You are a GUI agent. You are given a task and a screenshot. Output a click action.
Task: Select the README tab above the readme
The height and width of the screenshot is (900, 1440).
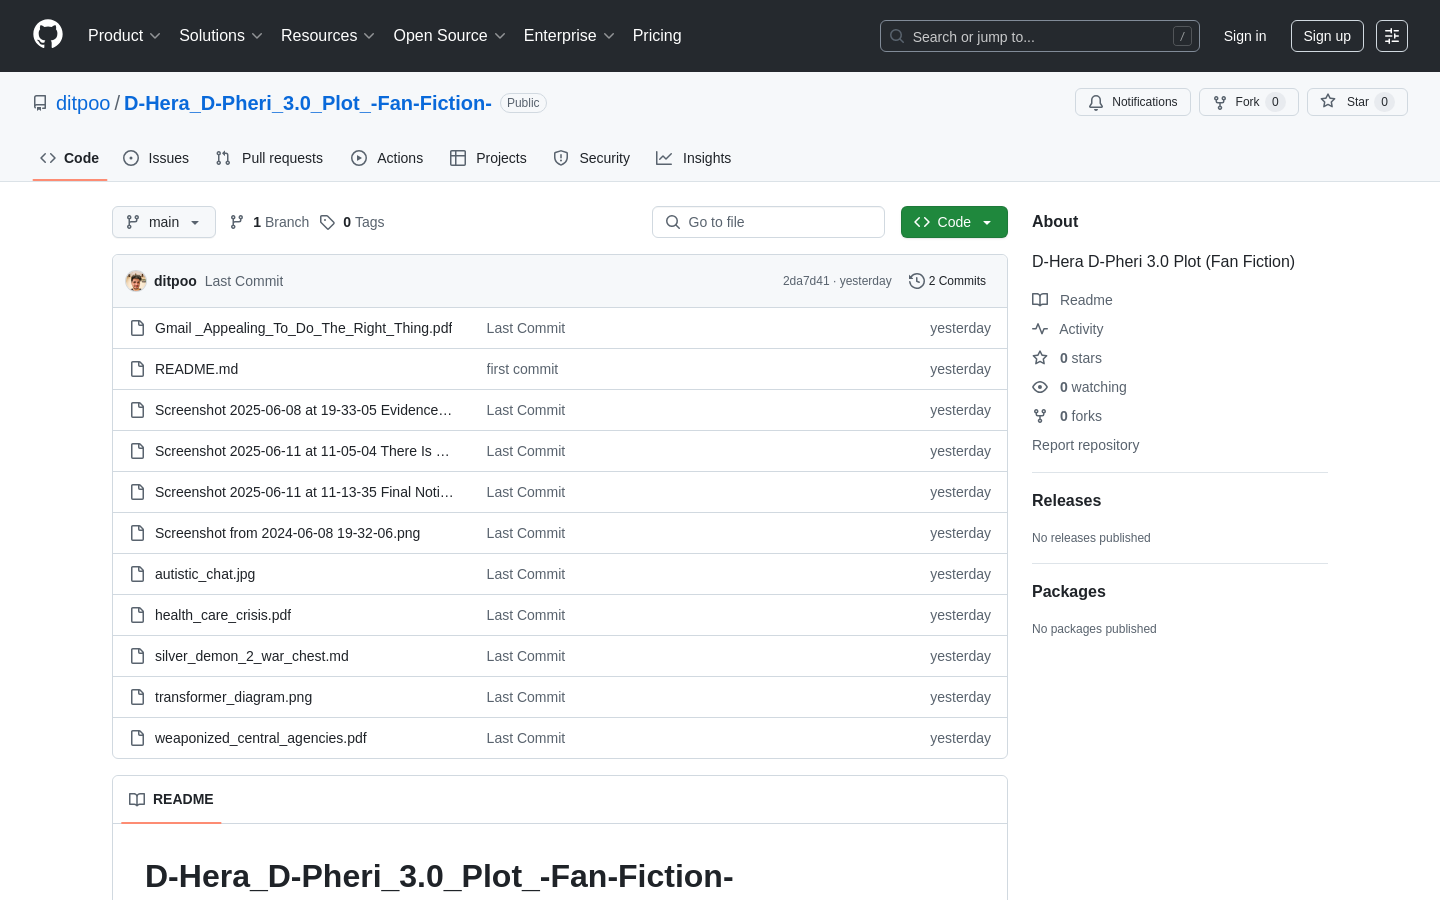(171, 799)
